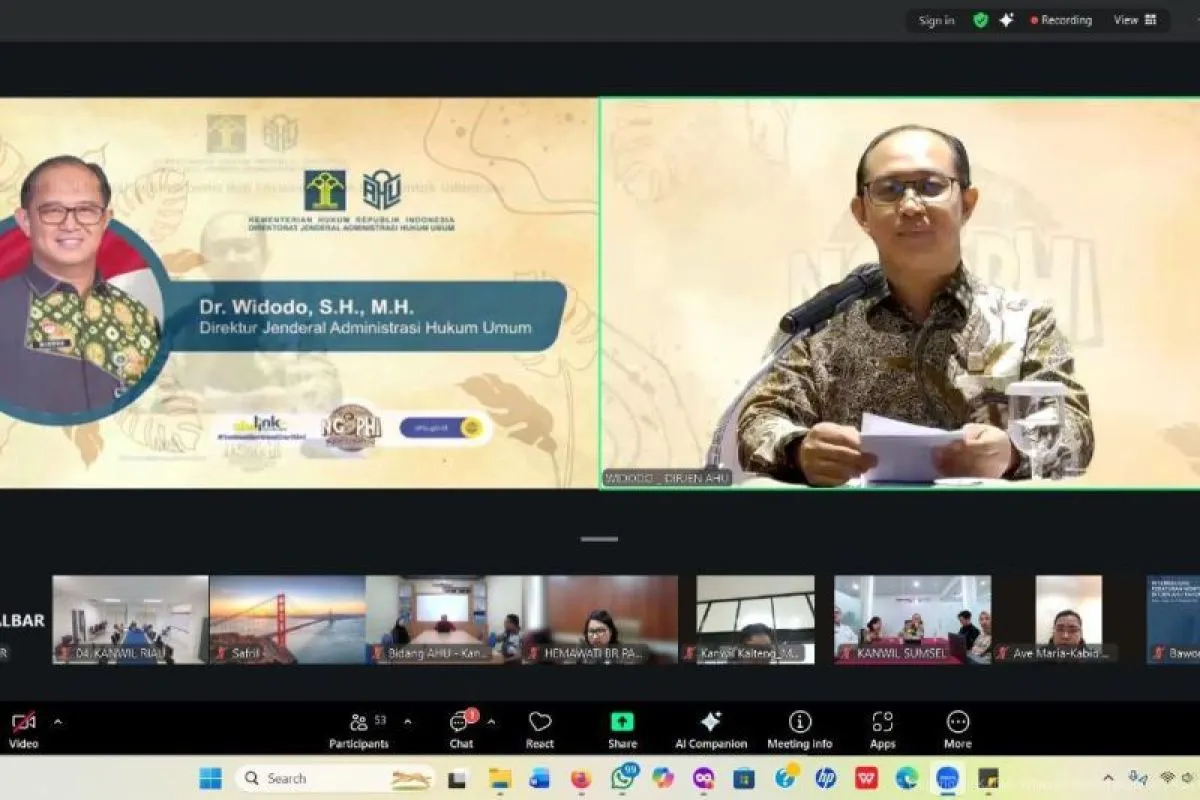
Task: Expand video options chevron beside Video
Action: click(x=57, y=721)
